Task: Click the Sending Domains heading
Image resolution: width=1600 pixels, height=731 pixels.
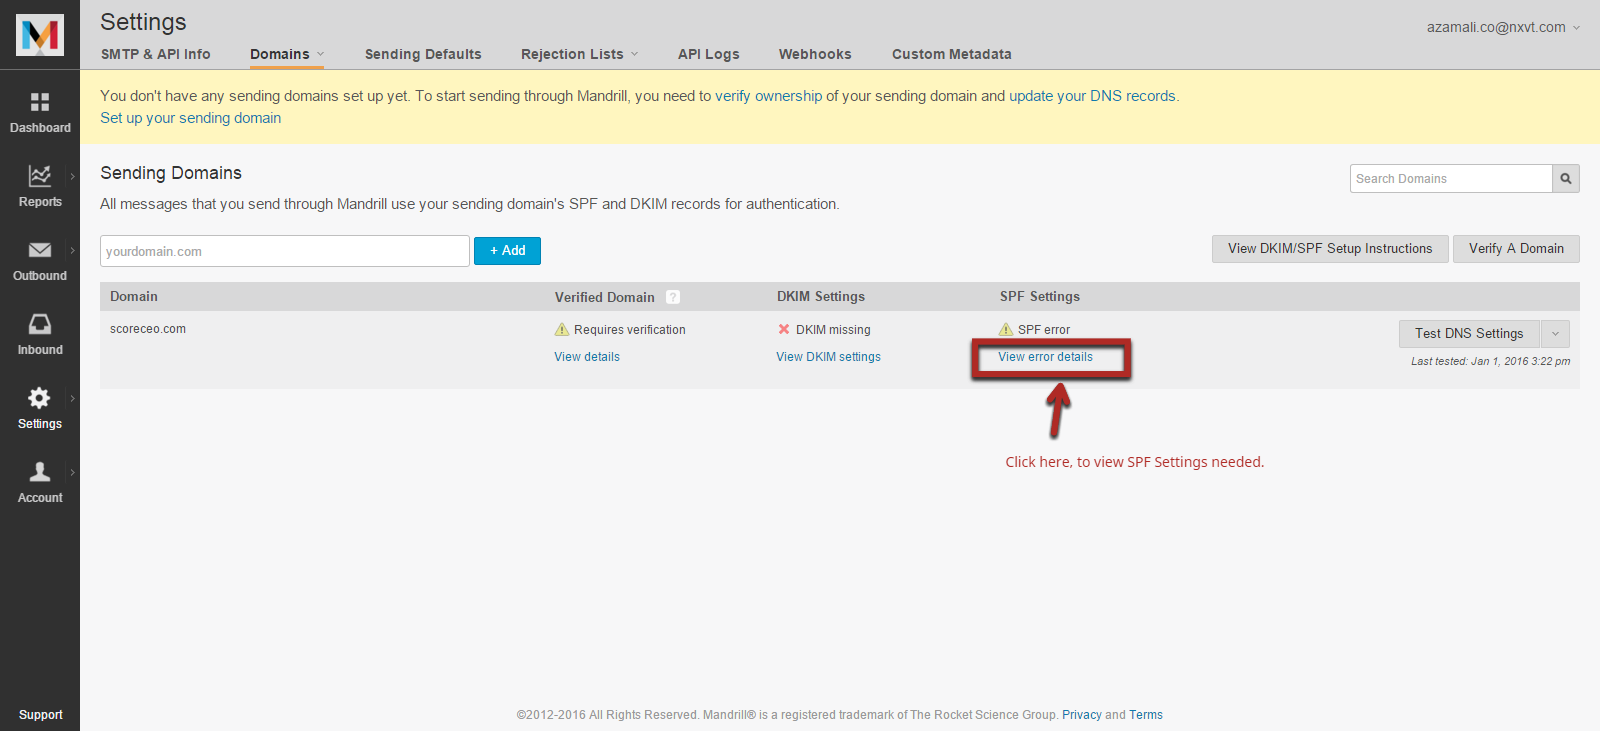Action: click(171, 173)
